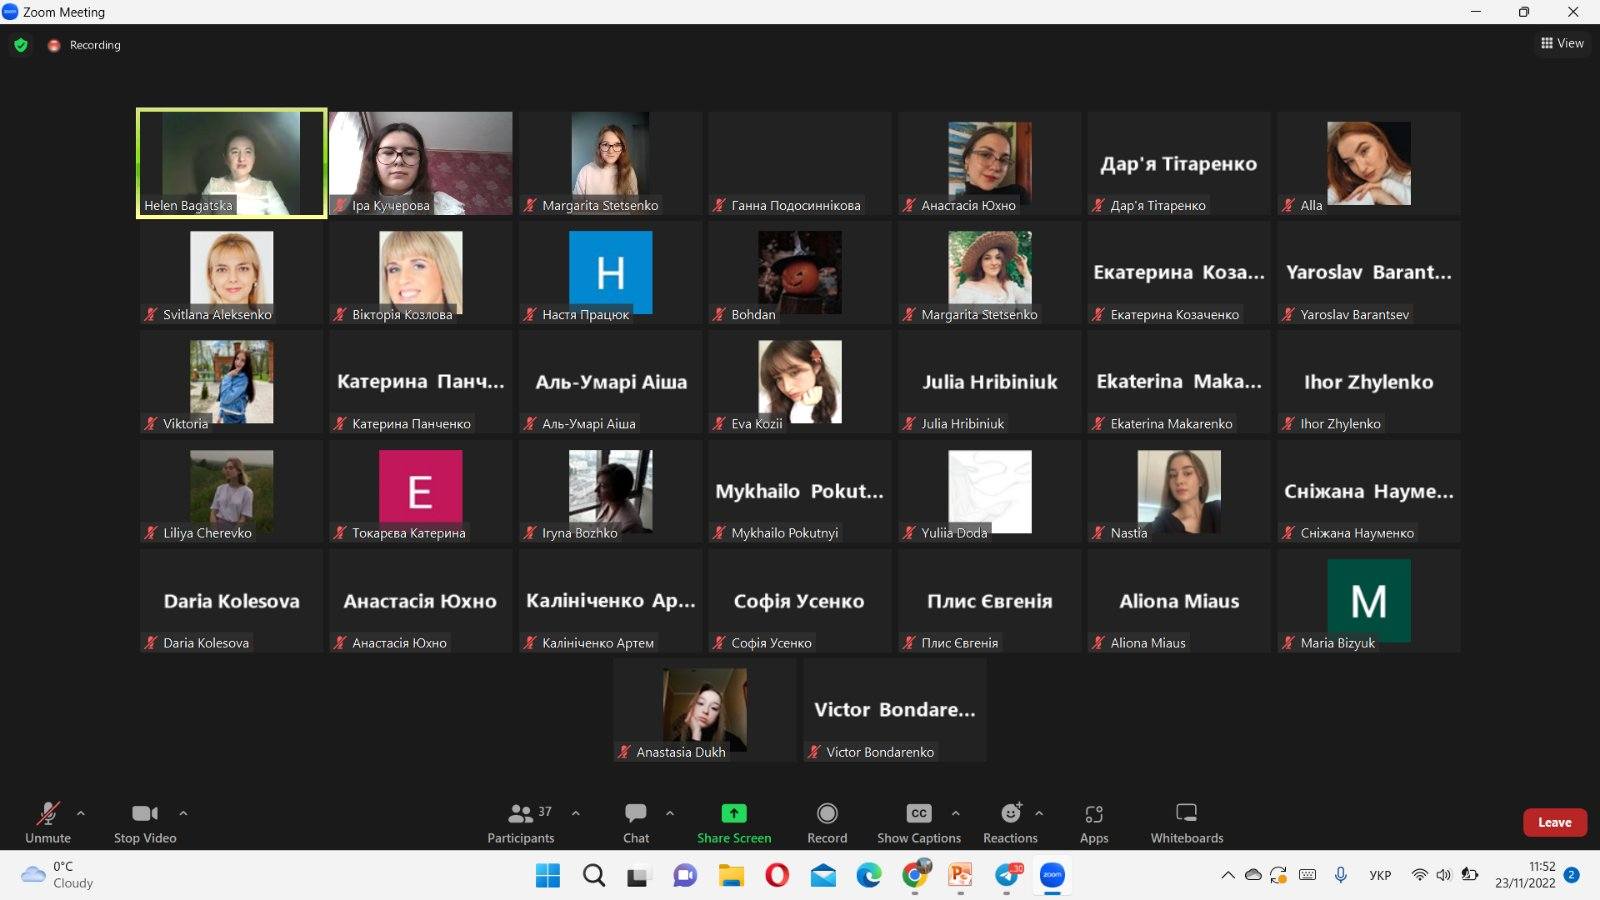This screenshot has height=900, width=1600.
Task: Open Whiteboards
Action: pos(1186,822)
